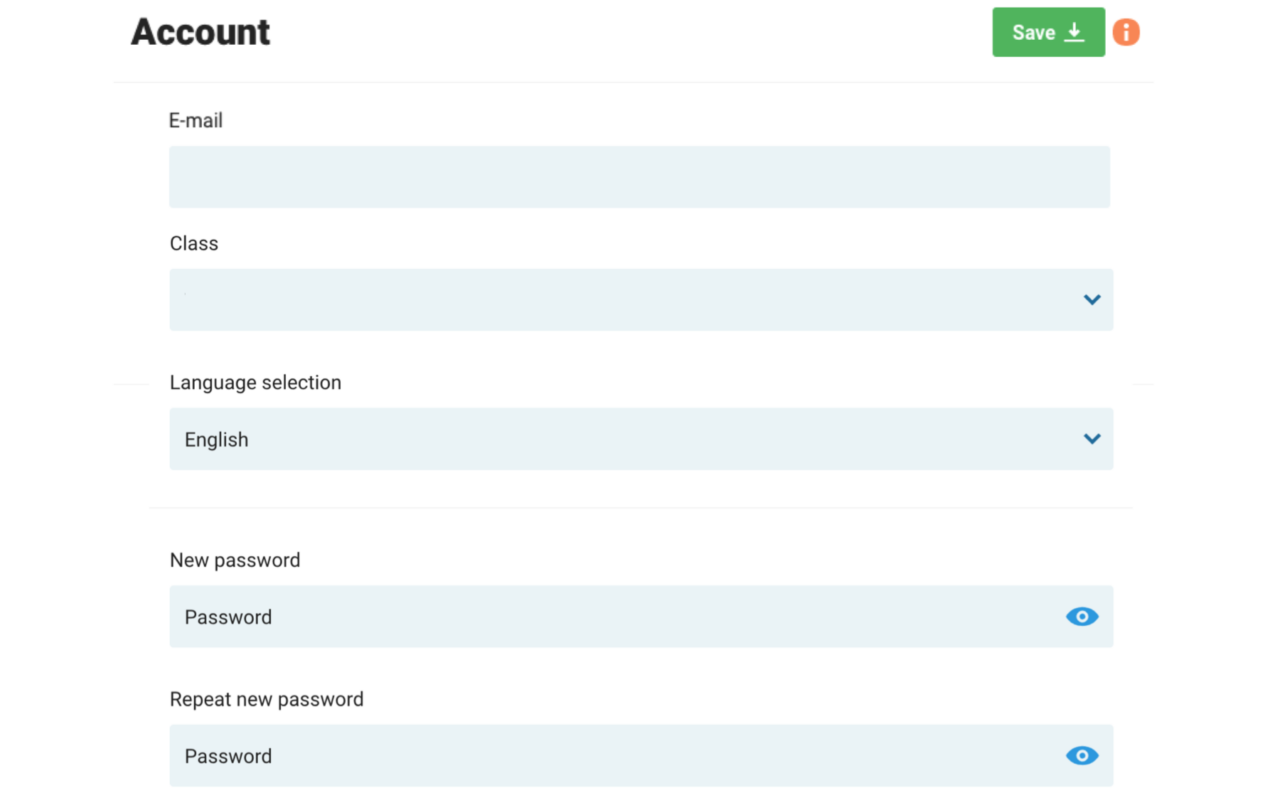
Task: Click the E-mail field label
Action: 196,121
